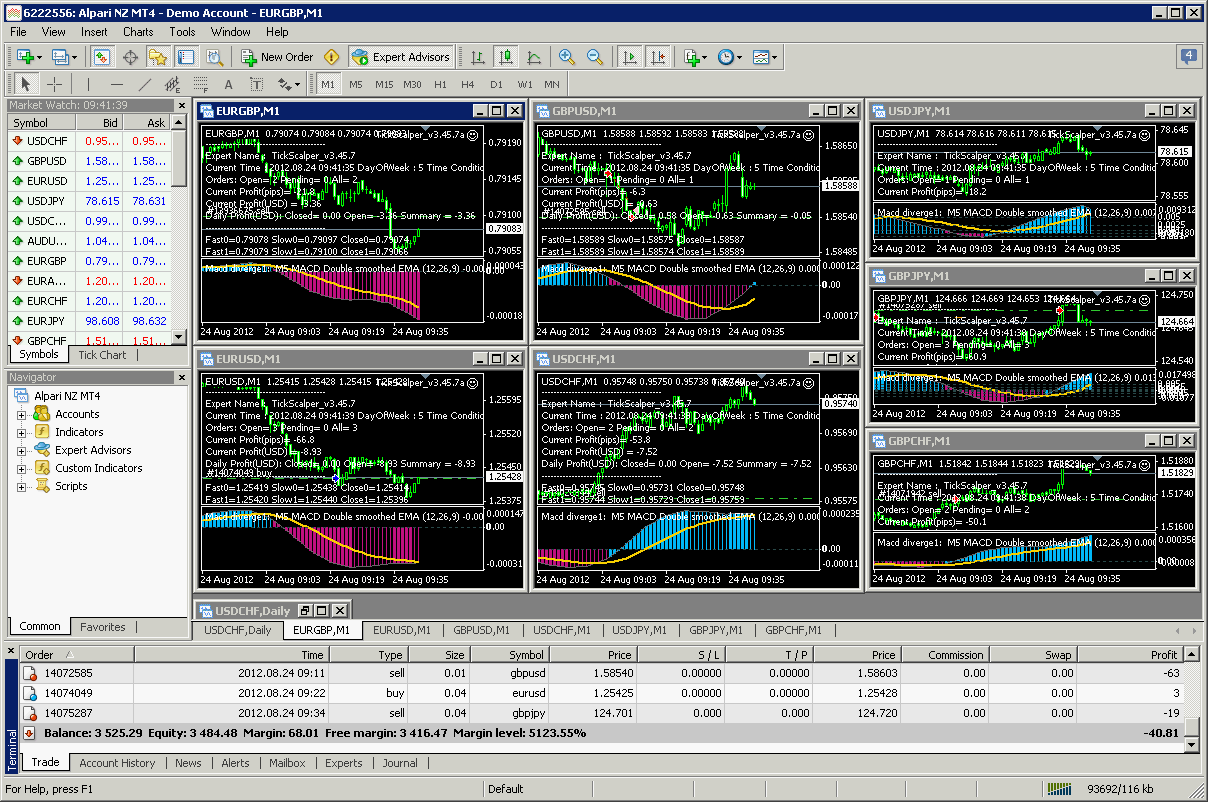Click the Zoom In magnifier icon
Image resolution: width=1208 pixels, height=802 pixels.
(567, 57)
